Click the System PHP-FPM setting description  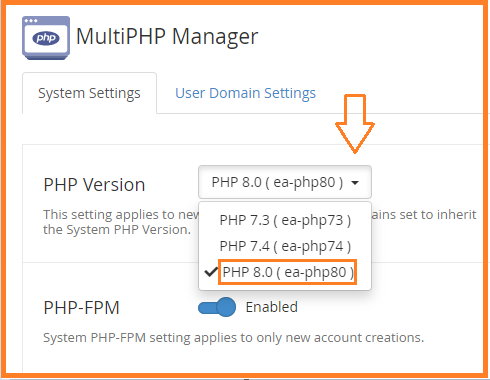233,338
